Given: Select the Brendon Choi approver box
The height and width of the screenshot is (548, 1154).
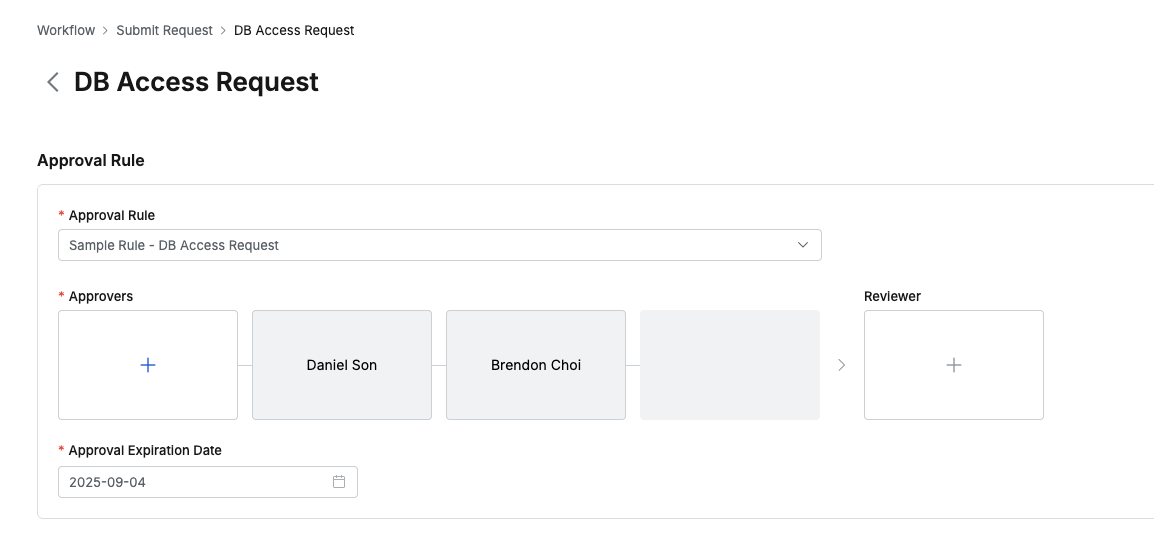Looking at the screenshot, I should coord(536,365).
